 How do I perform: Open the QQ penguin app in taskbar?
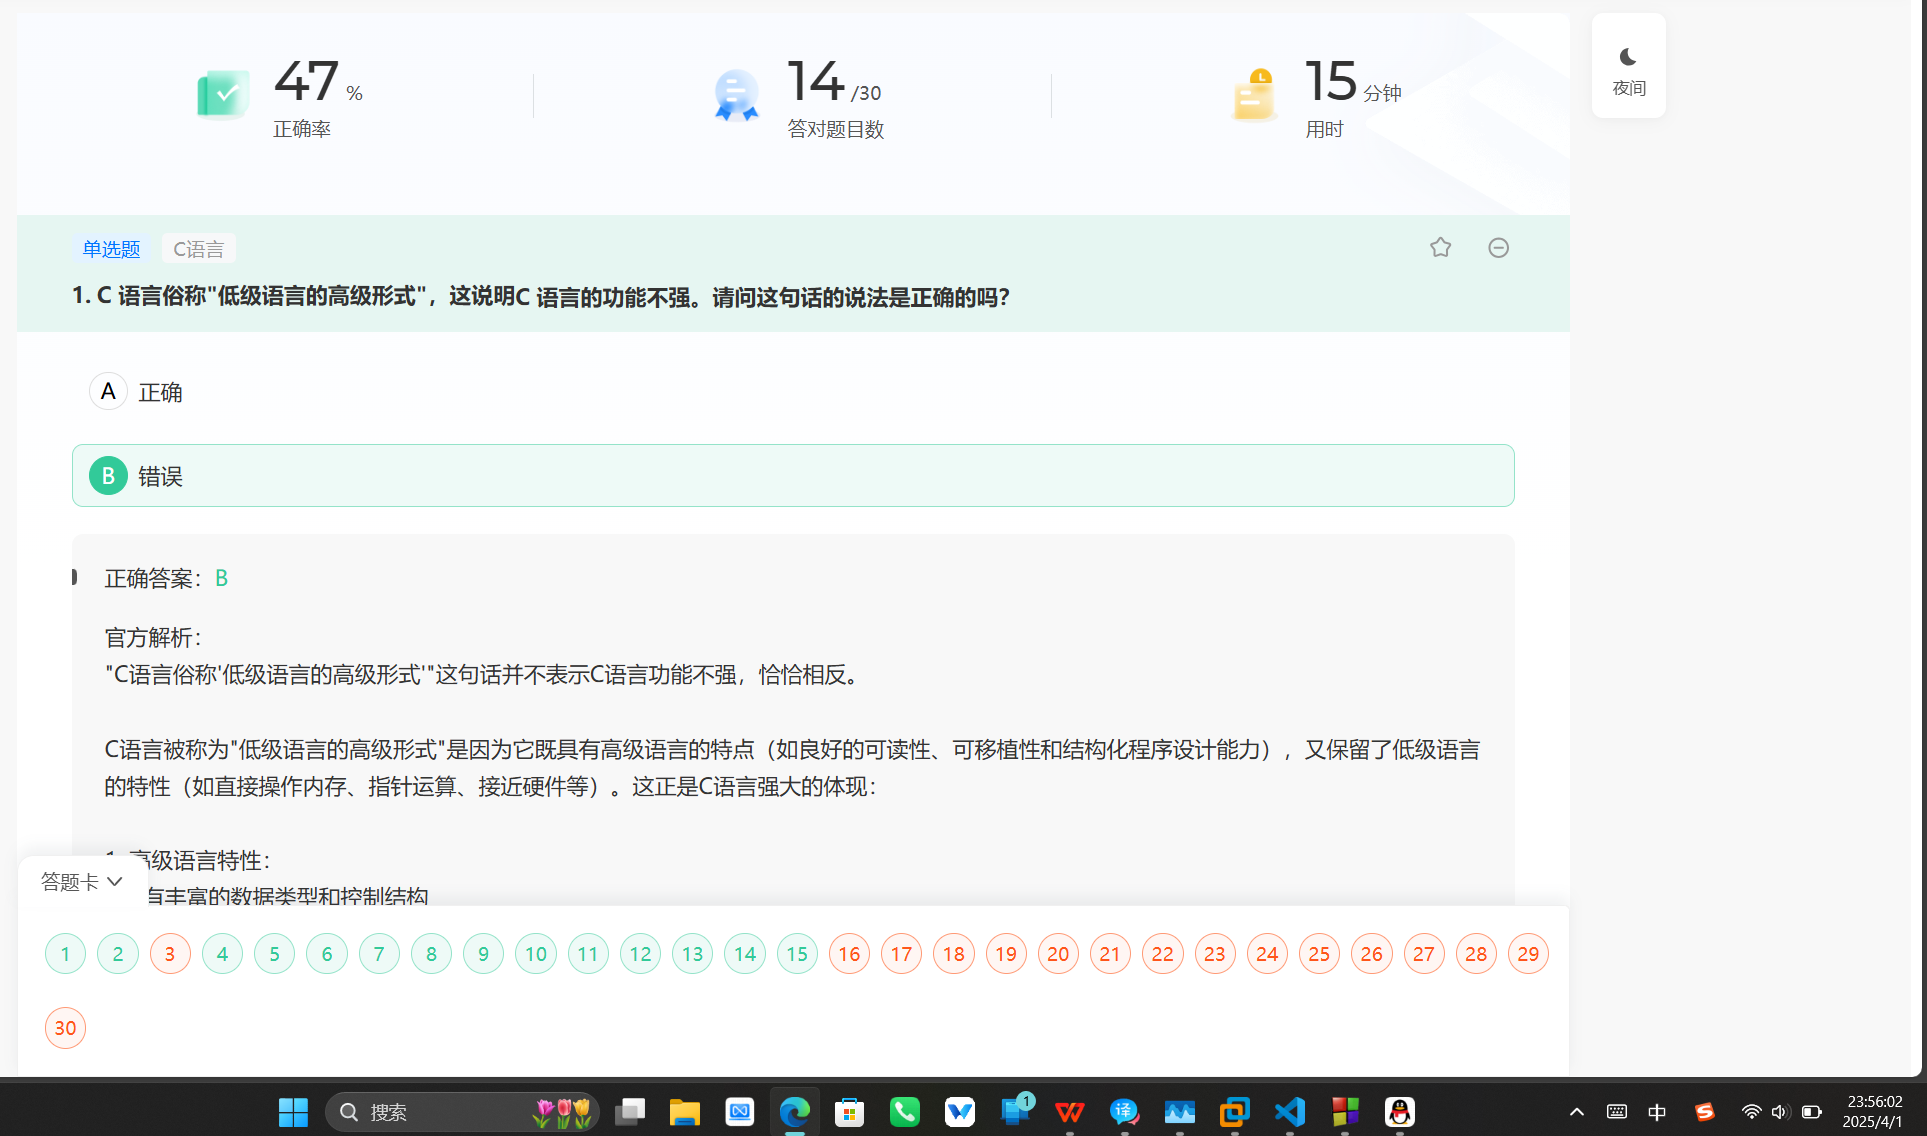tap(1399, 1112)
